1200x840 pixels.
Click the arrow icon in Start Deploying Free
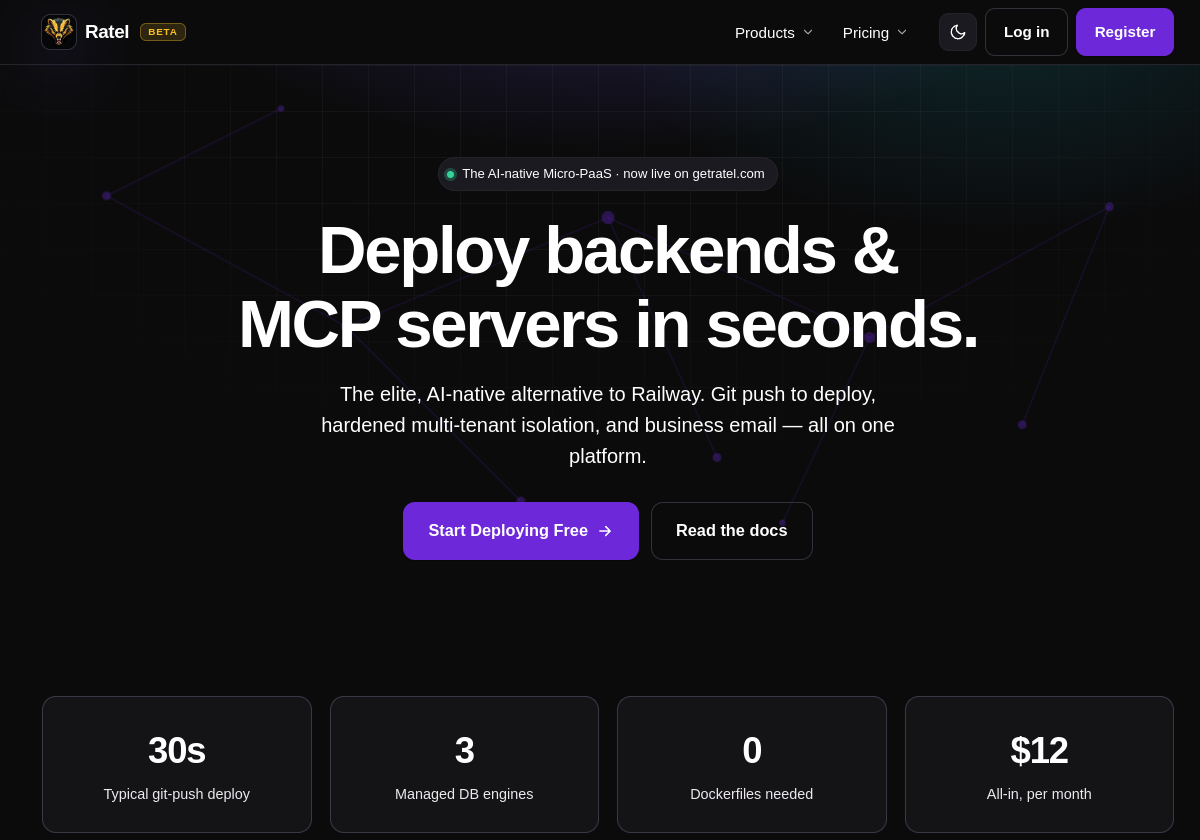(605, 531)
